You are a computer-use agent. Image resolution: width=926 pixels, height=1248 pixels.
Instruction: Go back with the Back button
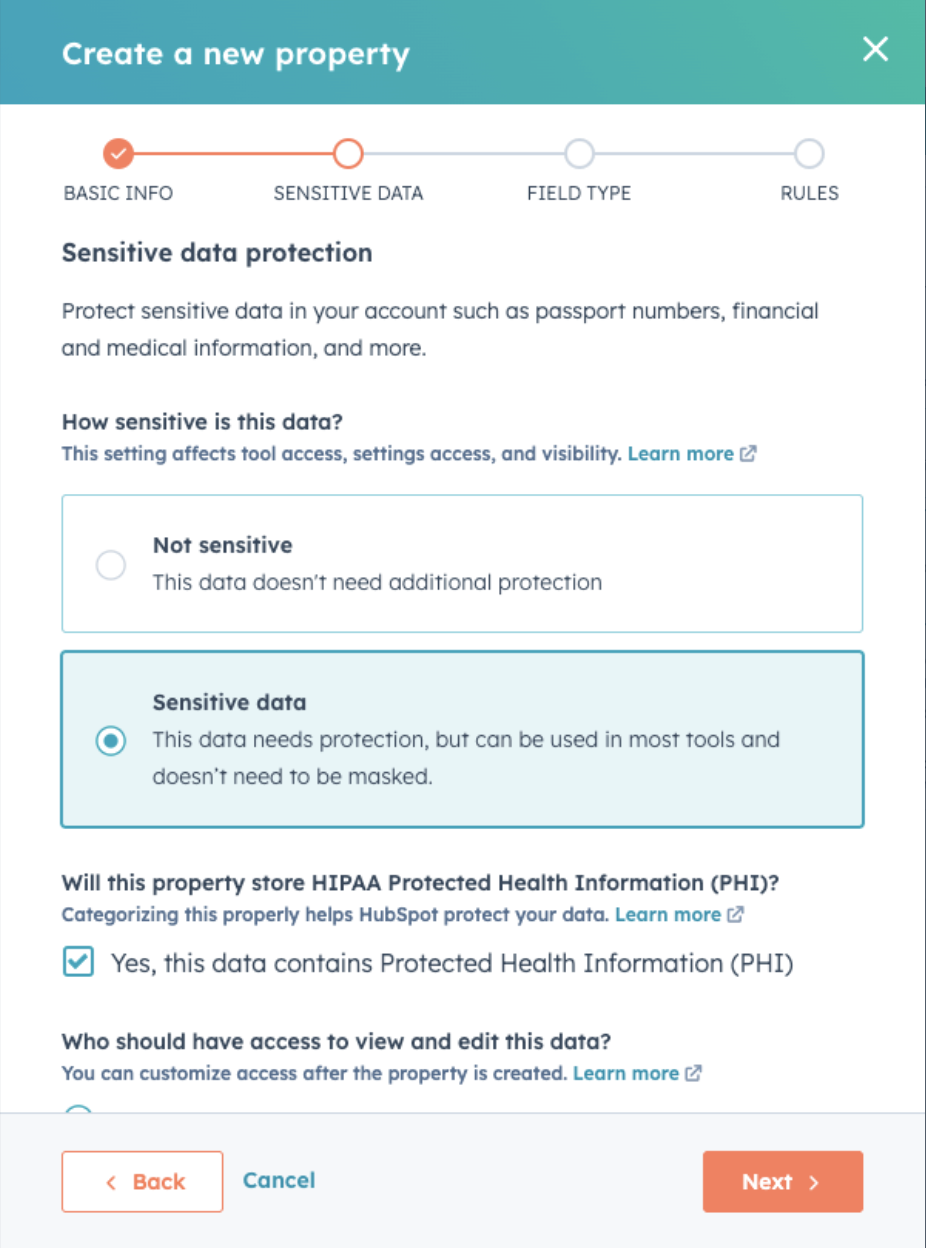click(x=142, y=1181)
